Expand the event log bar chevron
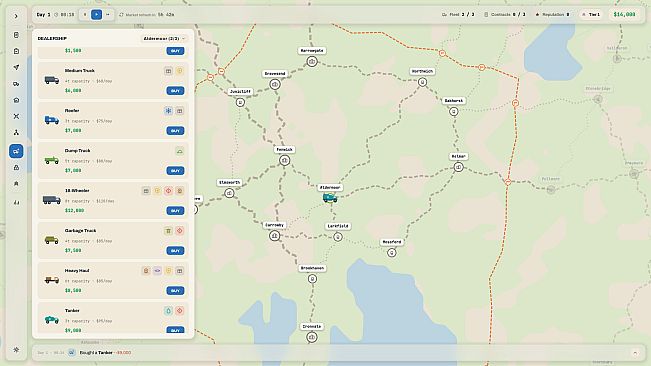Image resolution: width=651 pixels, height=366 pixels. [635, 353]
